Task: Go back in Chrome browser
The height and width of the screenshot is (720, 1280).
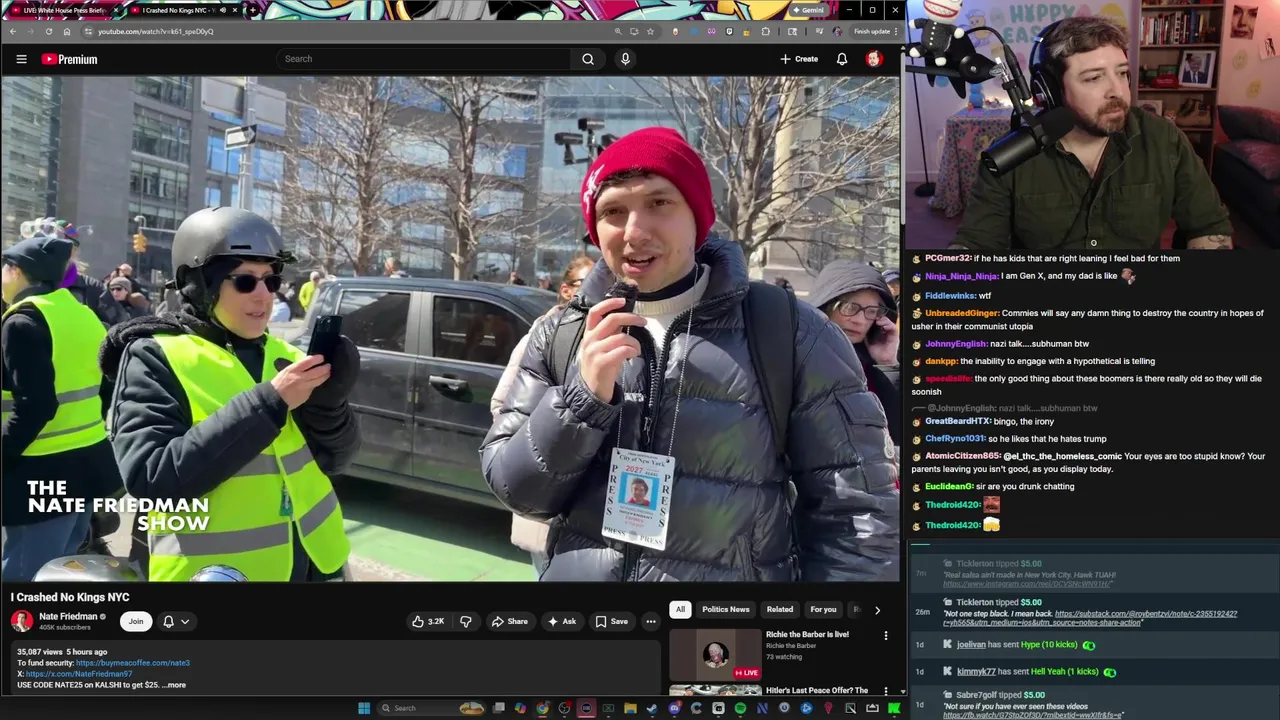Action: click(12, 31)
